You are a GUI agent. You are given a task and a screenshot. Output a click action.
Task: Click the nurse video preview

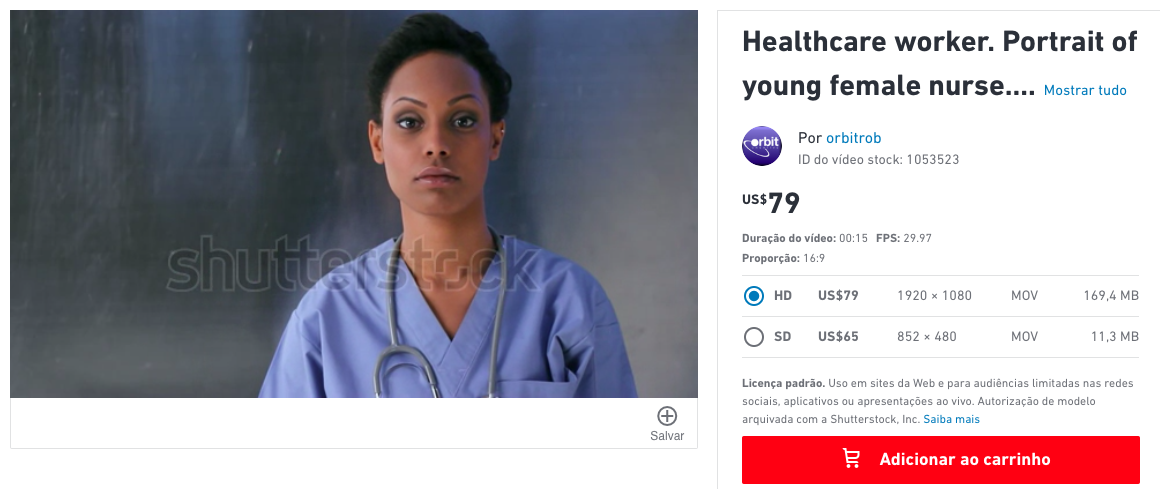point(354,204)
